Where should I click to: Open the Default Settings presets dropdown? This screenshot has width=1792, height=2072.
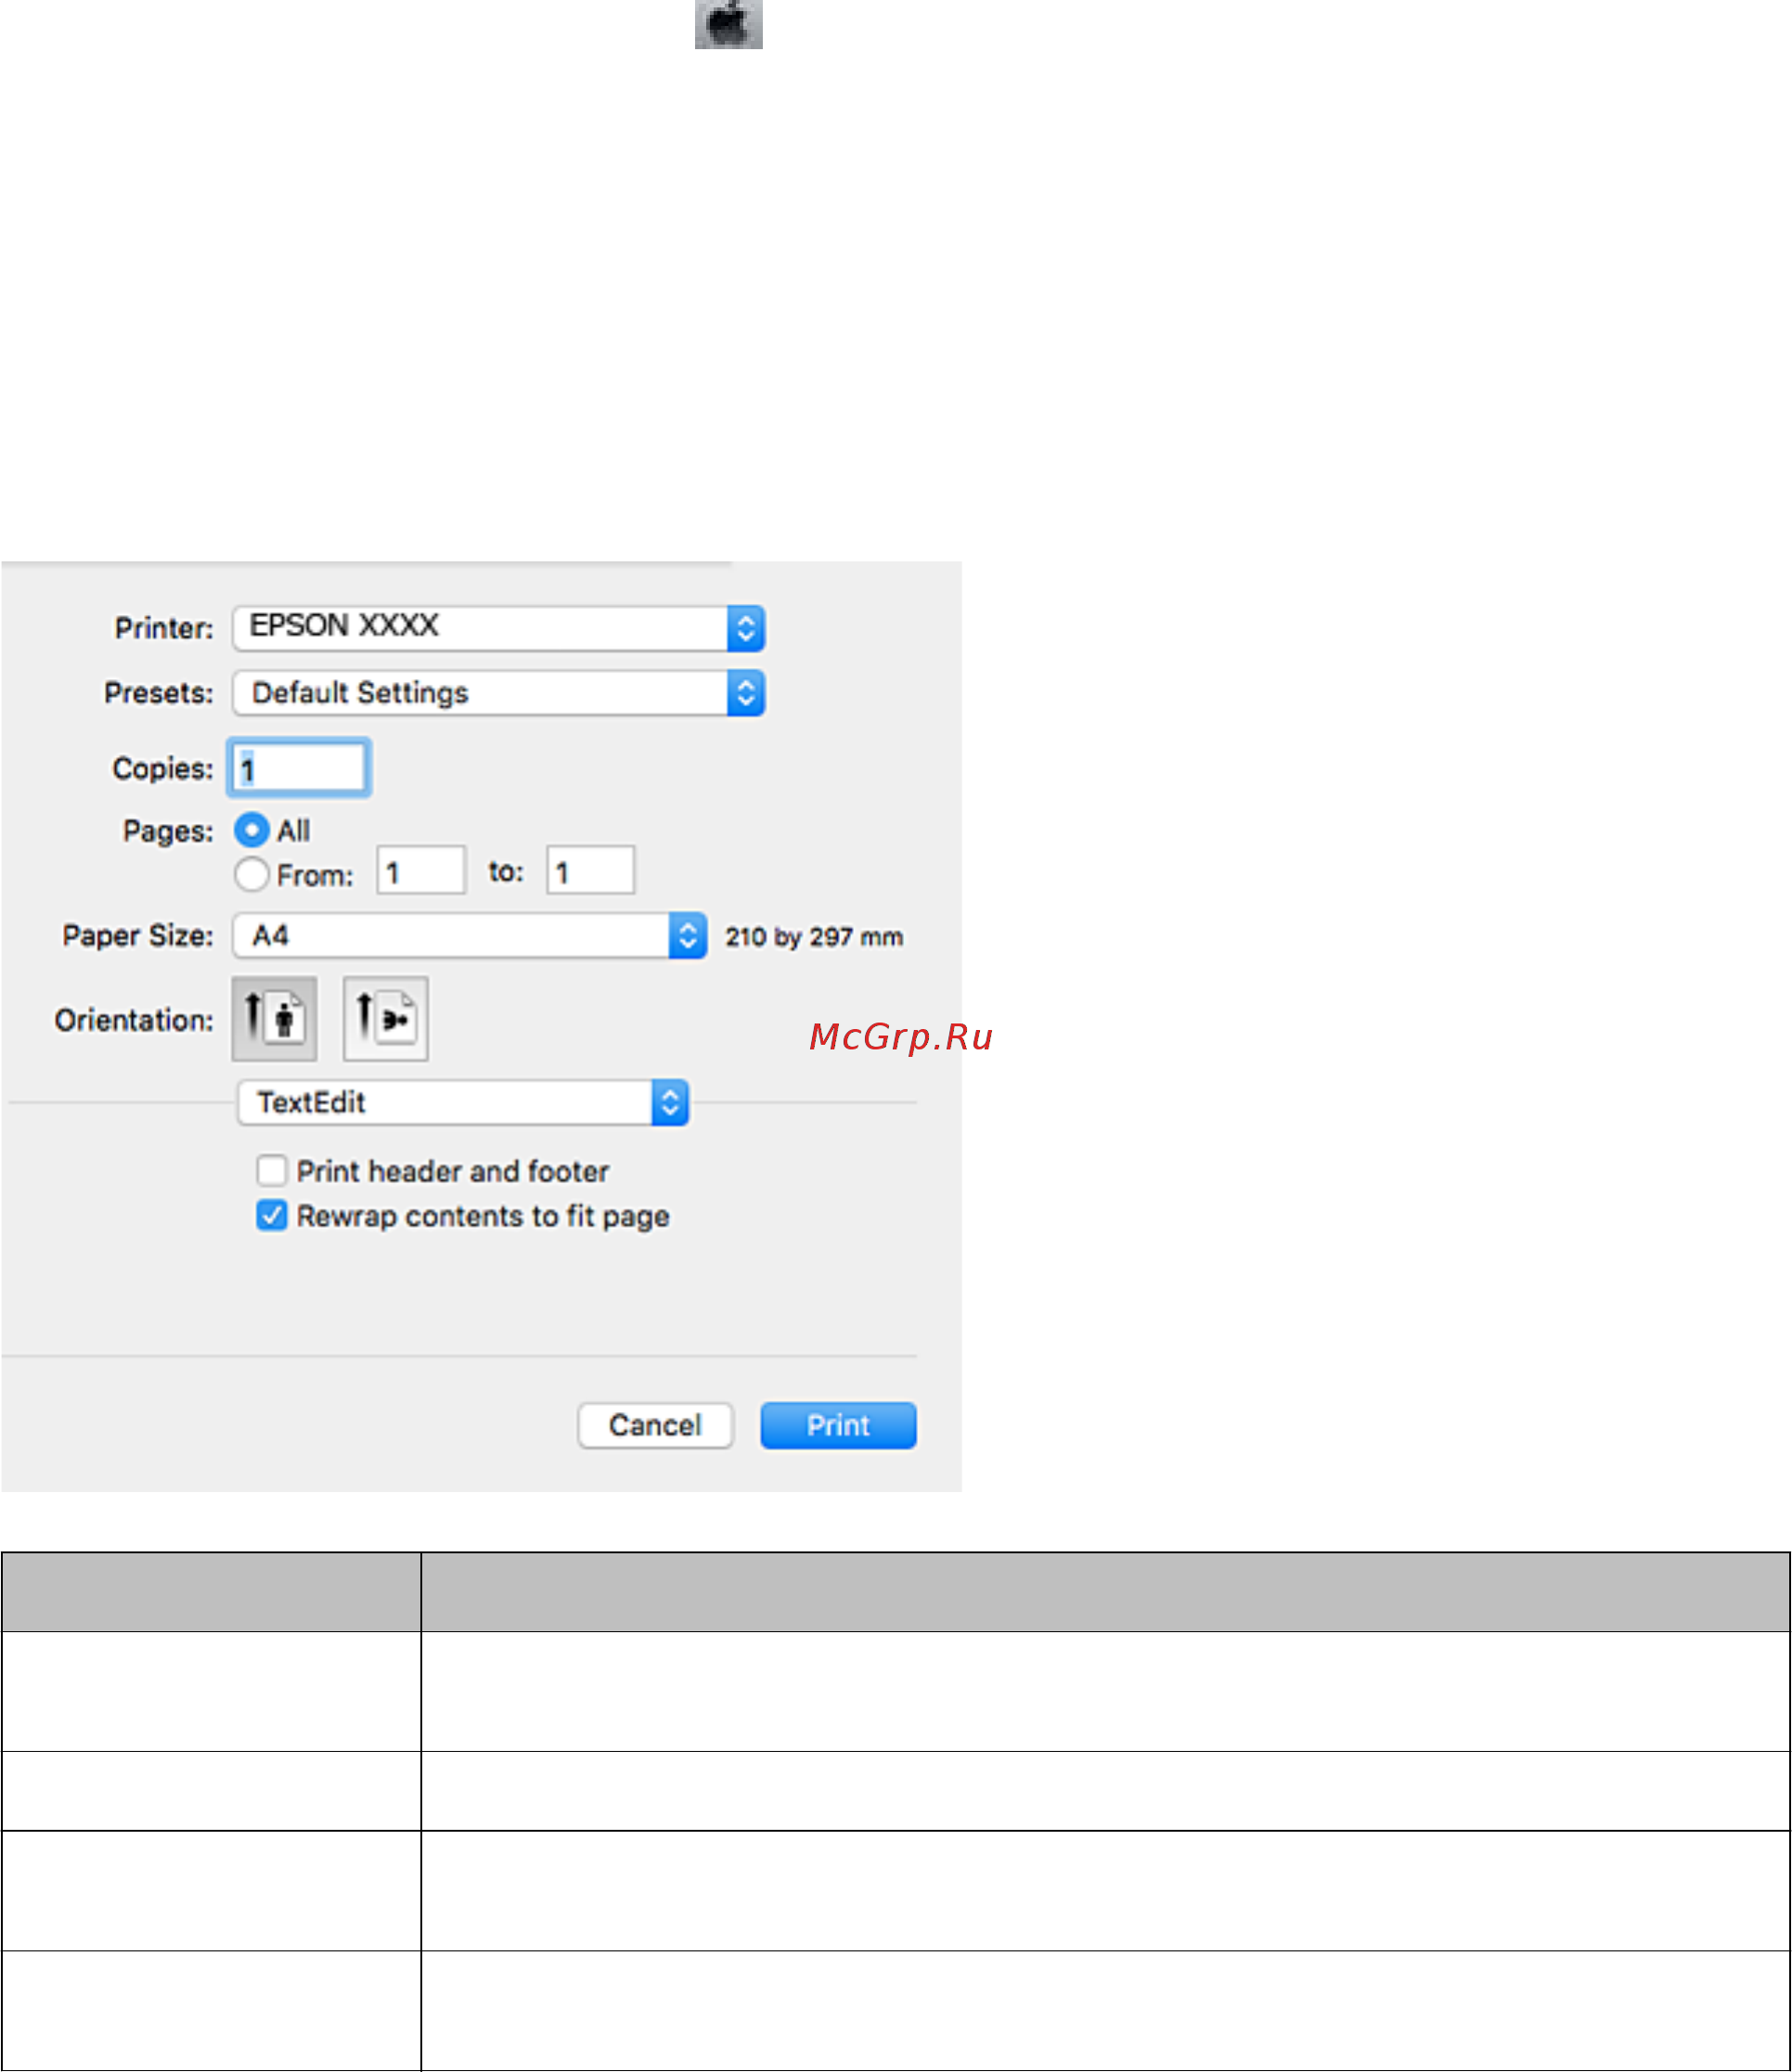point(480,693)
